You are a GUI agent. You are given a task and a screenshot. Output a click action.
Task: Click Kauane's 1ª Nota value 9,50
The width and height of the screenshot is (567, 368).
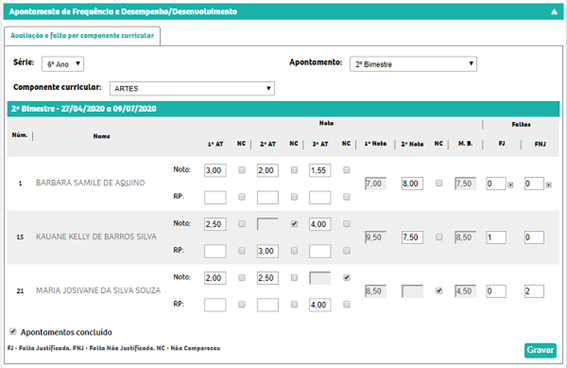[375, 238]
